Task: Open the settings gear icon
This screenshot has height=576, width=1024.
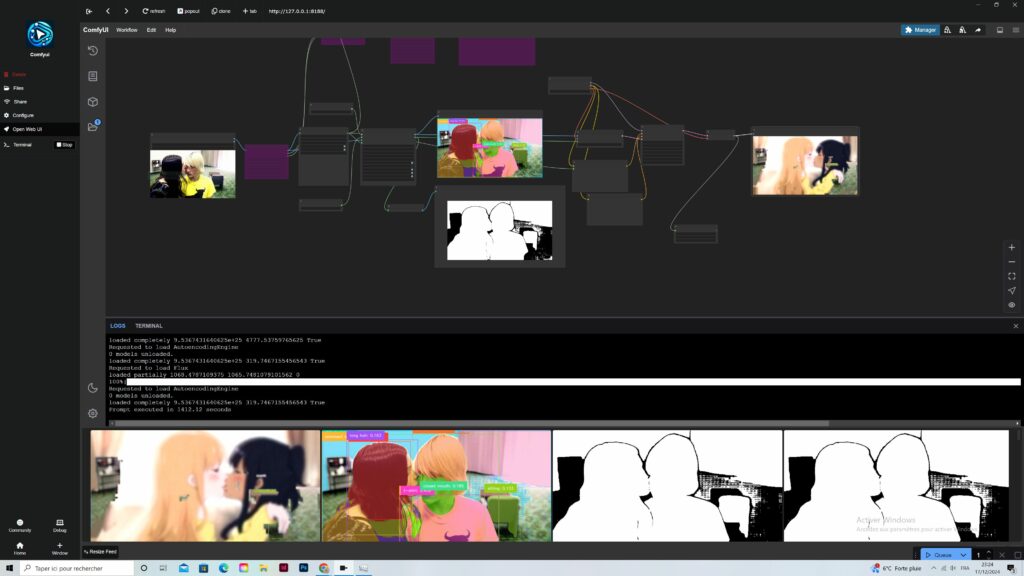Action: point(93,413)
